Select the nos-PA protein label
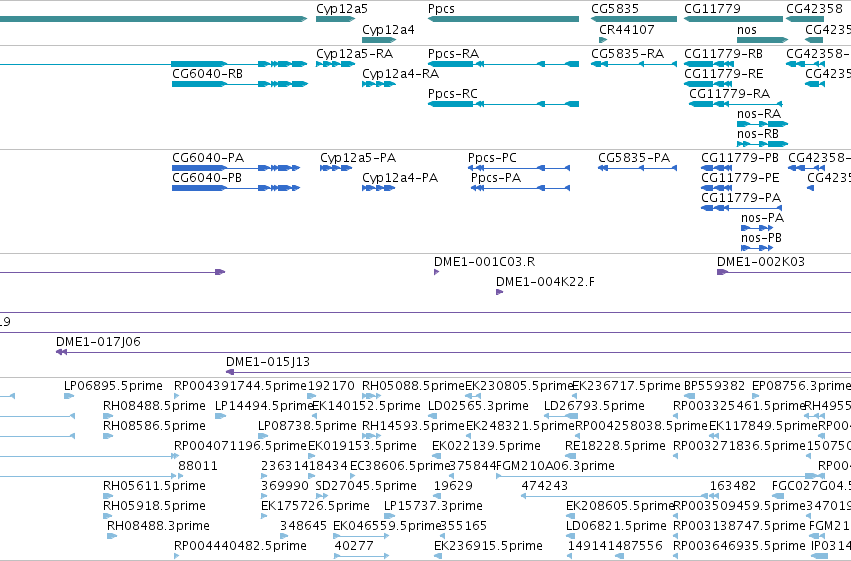The height and width of the screenshot is (561, 851). point(763,218)
